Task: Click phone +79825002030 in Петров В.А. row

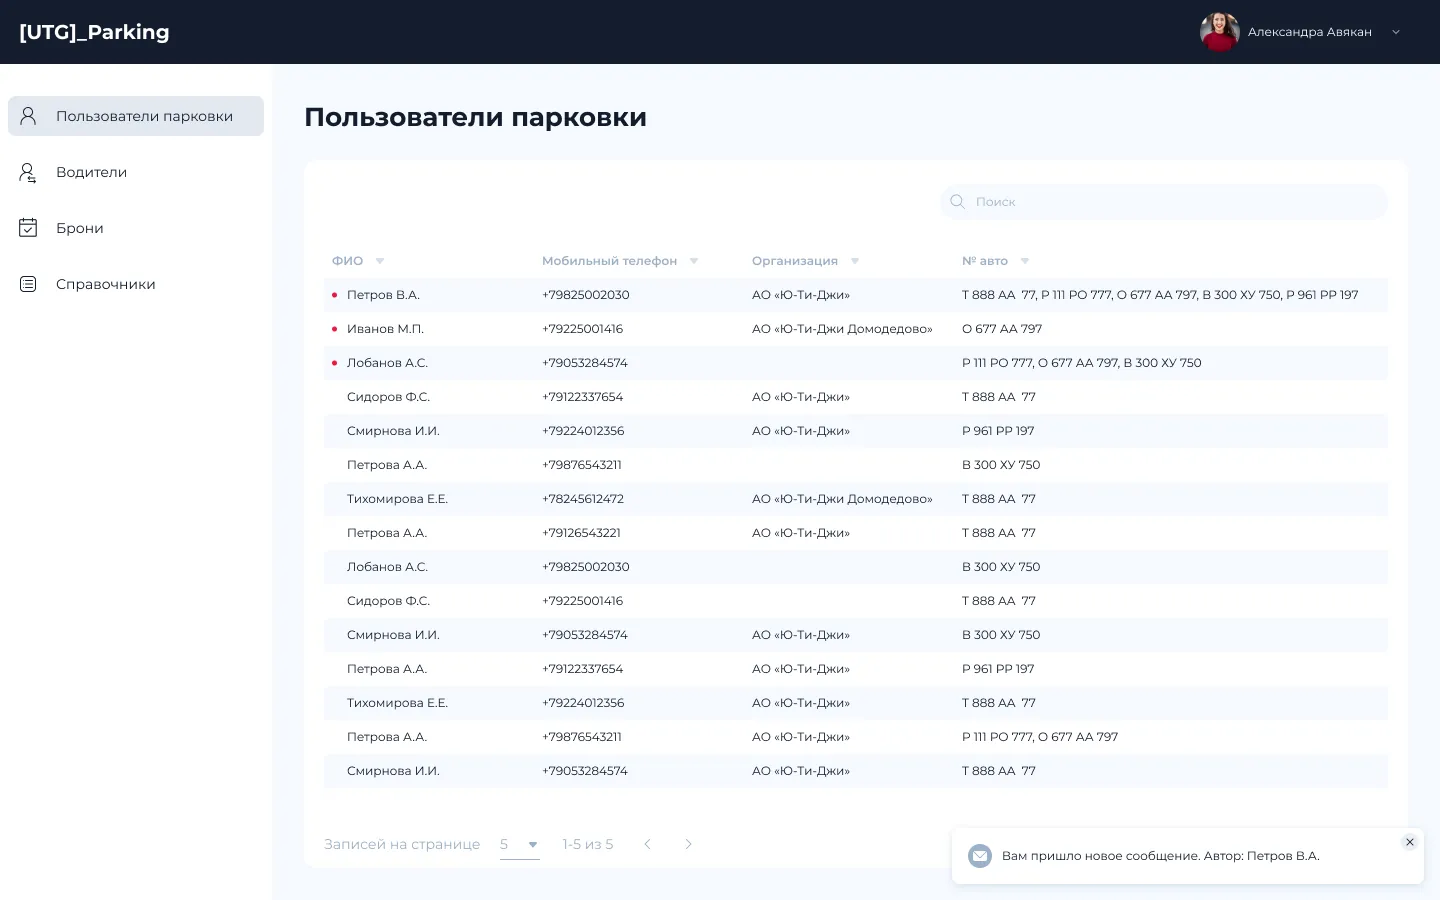Action: coord(586,295)
